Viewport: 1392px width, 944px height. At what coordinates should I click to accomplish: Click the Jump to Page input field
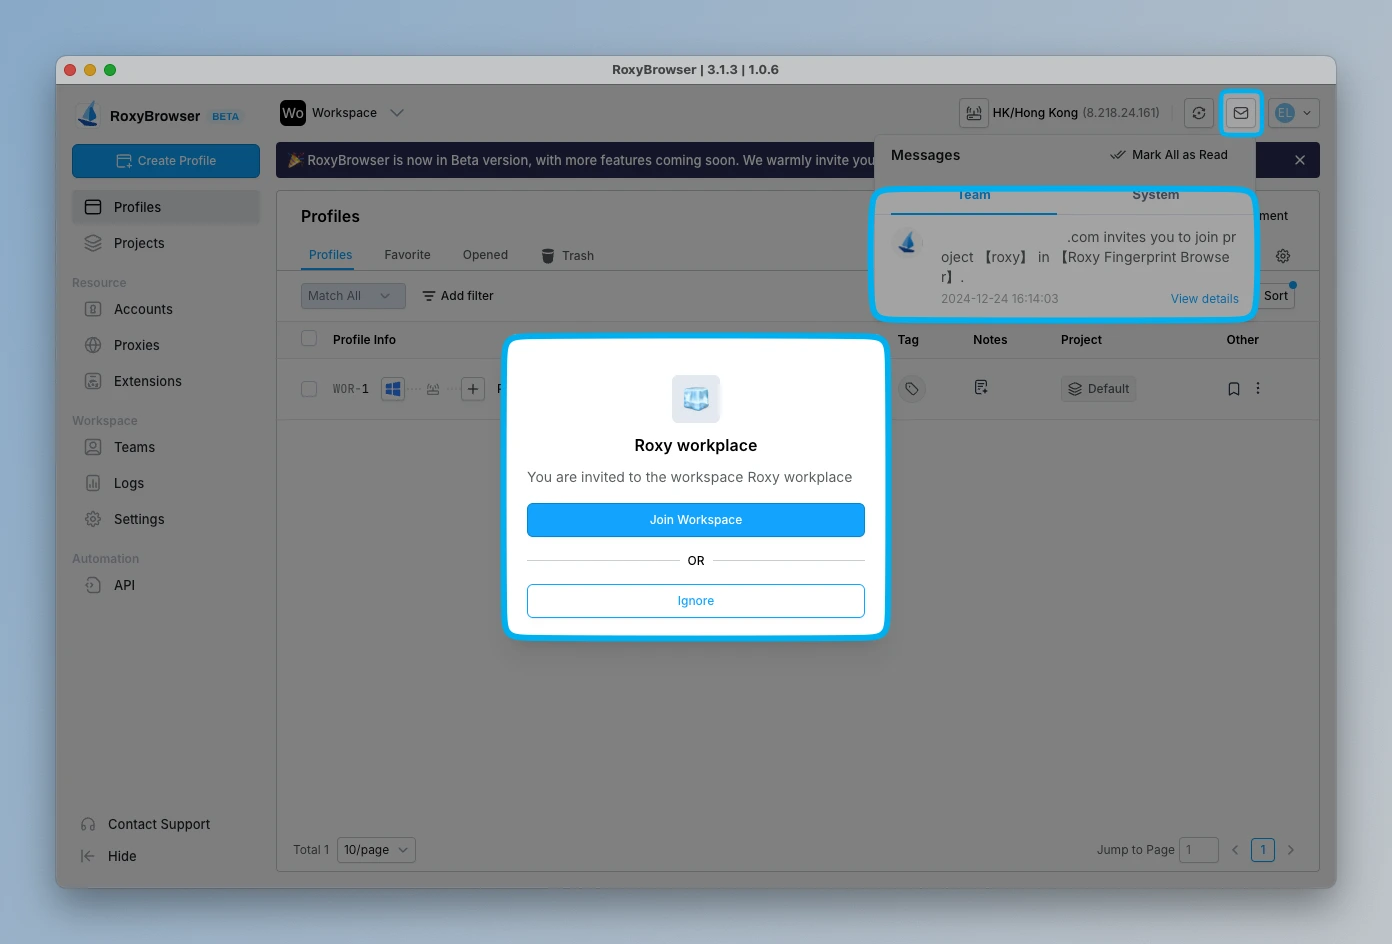click(x=1199, y=850)
